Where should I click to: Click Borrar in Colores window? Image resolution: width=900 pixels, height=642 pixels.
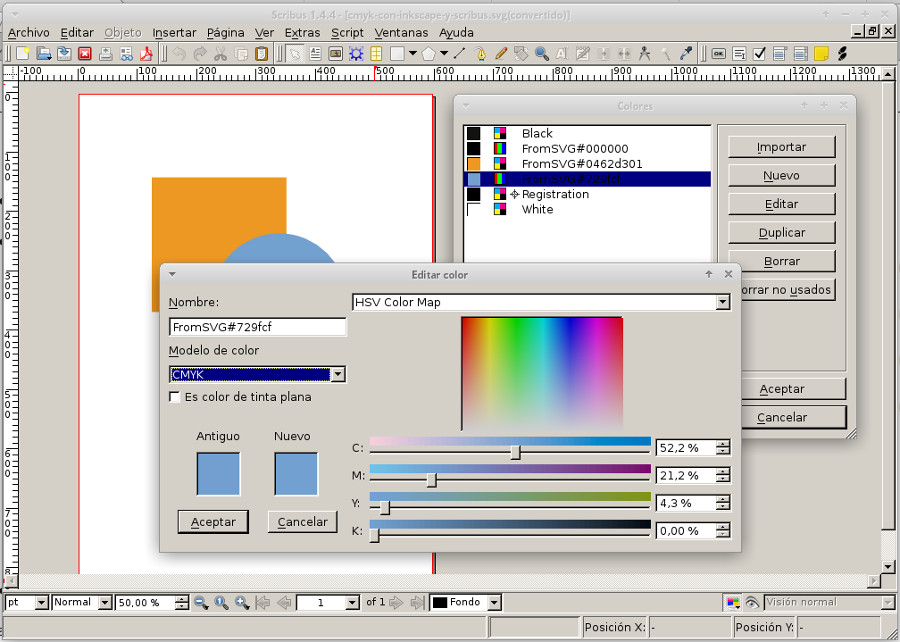781,261
